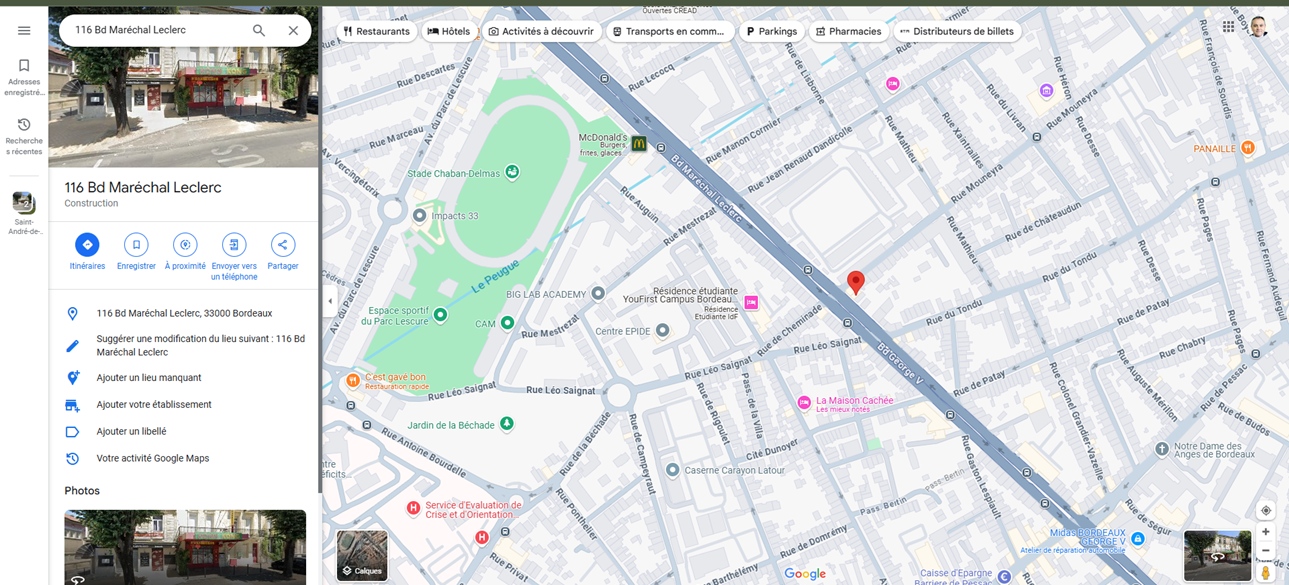Zoom in with plus button
This screenshot has height=585, width=1289.
(x=1265, y=533)
